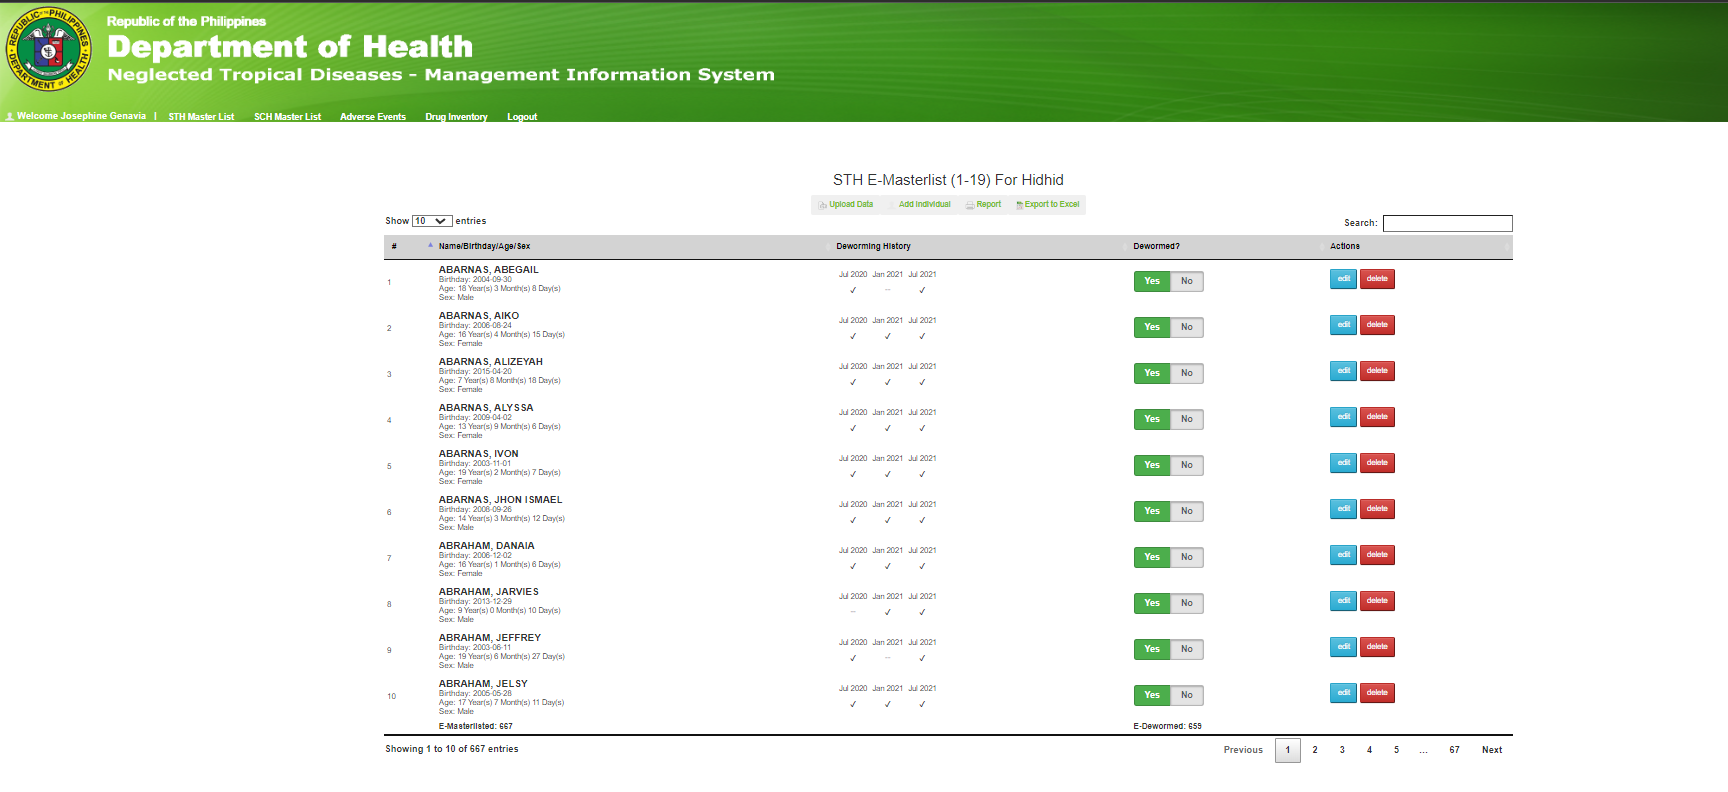Edit the ABARNAS, ABEGAIL record
This screenshot has height=792, width=1728.
(x=1343, y=279)
